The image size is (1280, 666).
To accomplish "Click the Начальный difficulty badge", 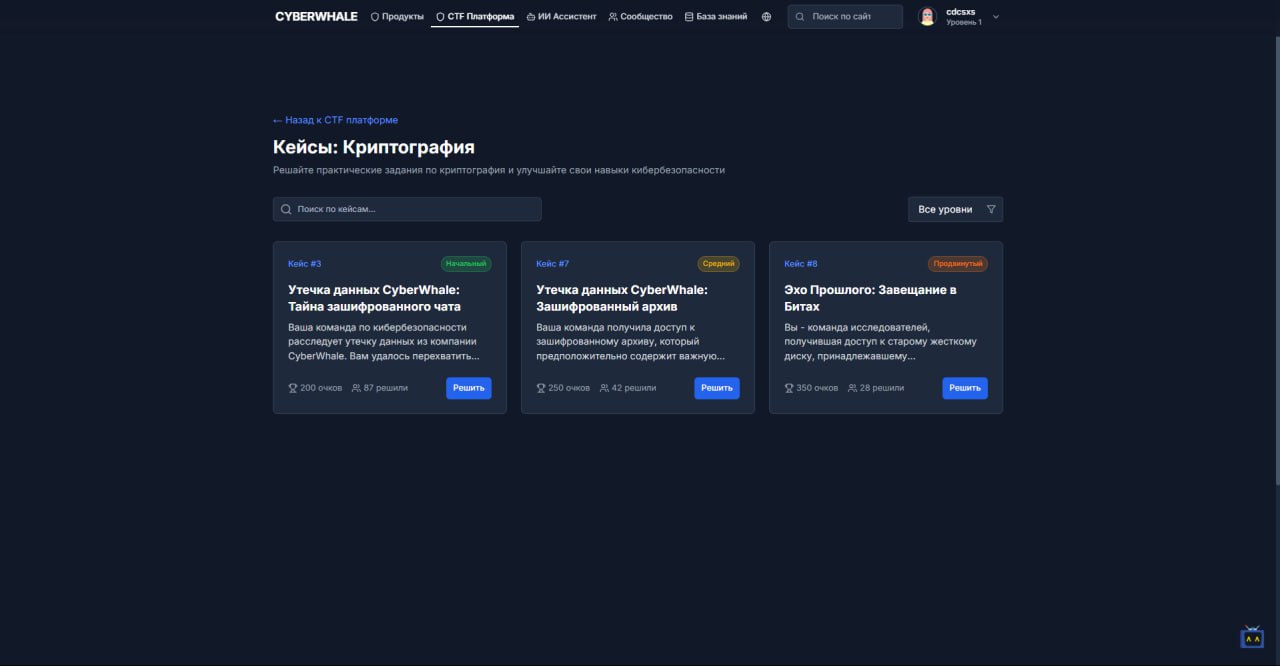I will 466,264.
